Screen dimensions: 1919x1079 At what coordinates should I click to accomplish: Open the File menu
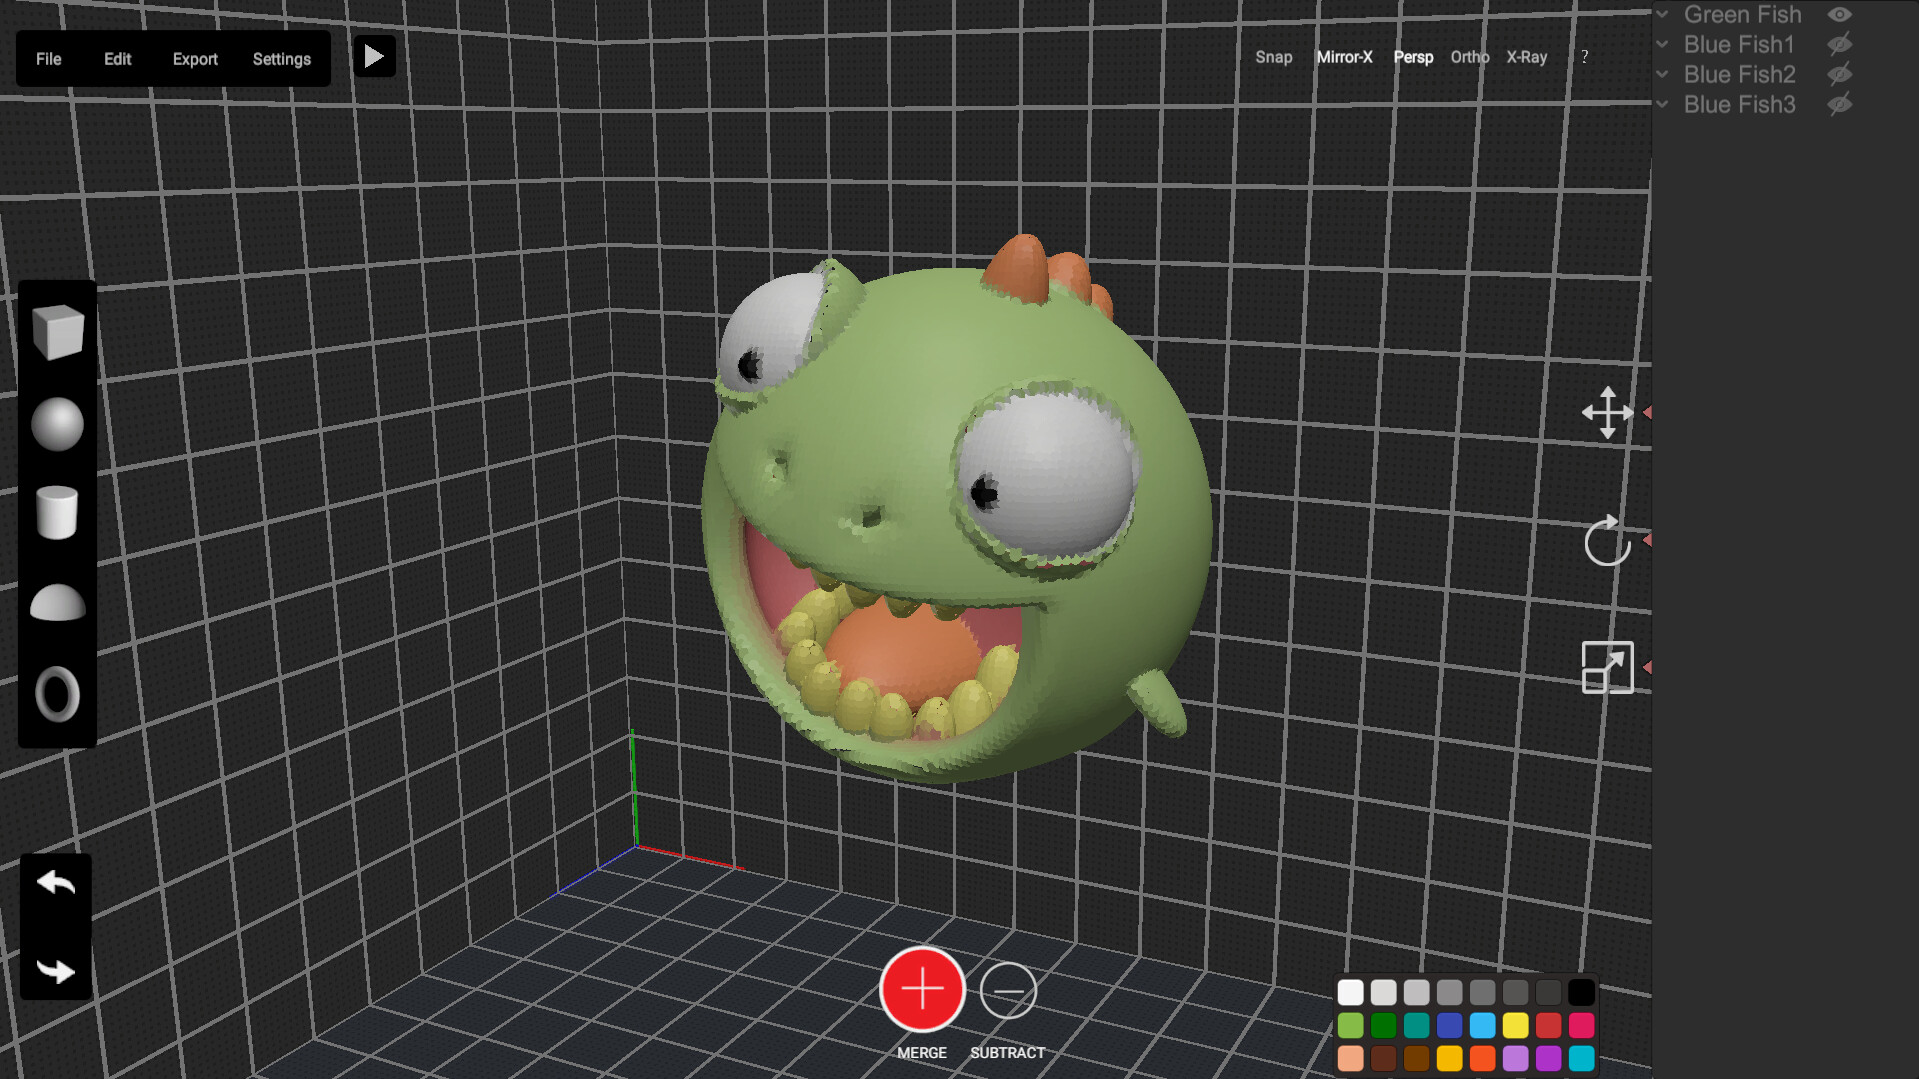point(47,58)
